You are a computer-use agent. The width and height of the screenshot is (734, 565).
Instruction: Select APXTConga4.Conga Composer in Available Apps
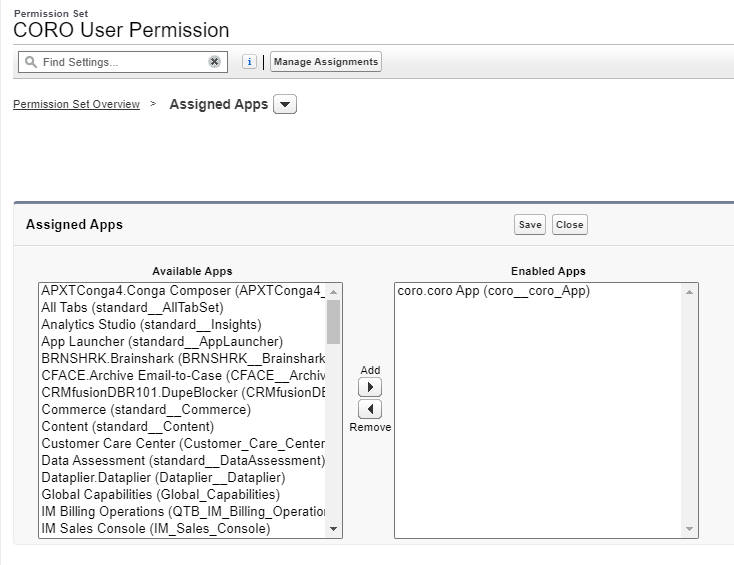click(180, 291)
